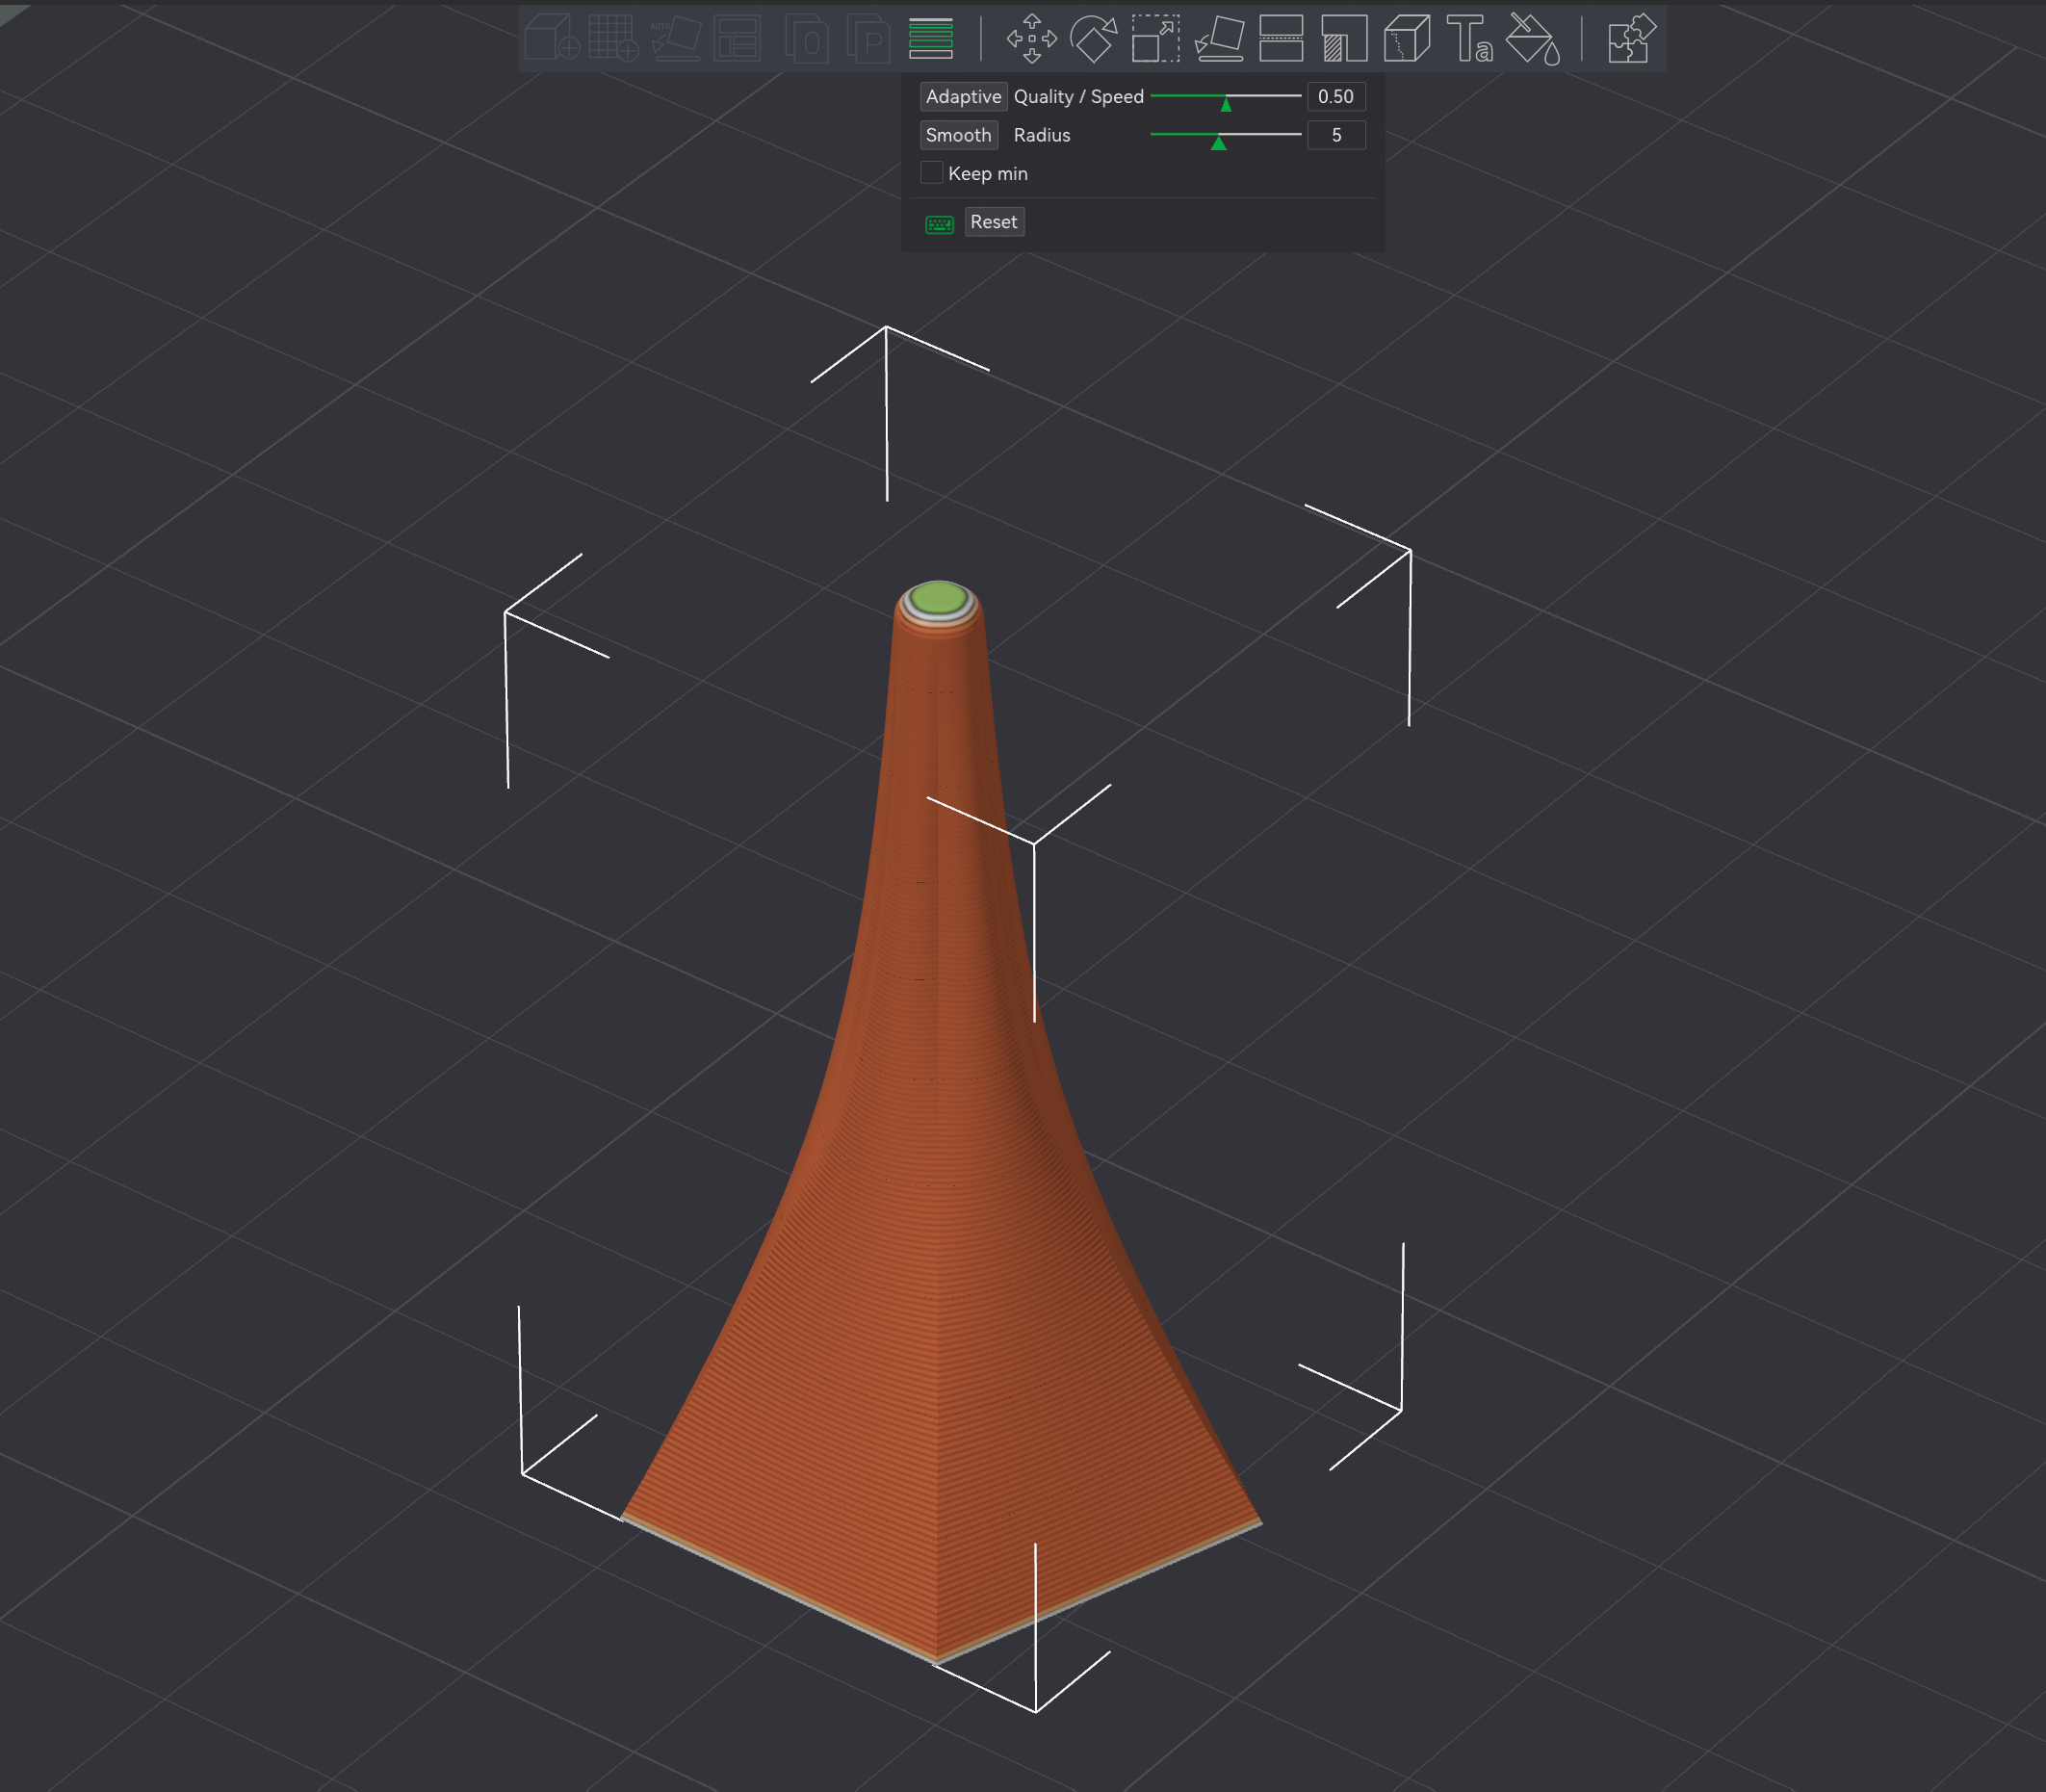Adjust the Quality/Speed slider marker
The height and width of the screenshot is (1792, 2046).
(x=1225, y=103)
